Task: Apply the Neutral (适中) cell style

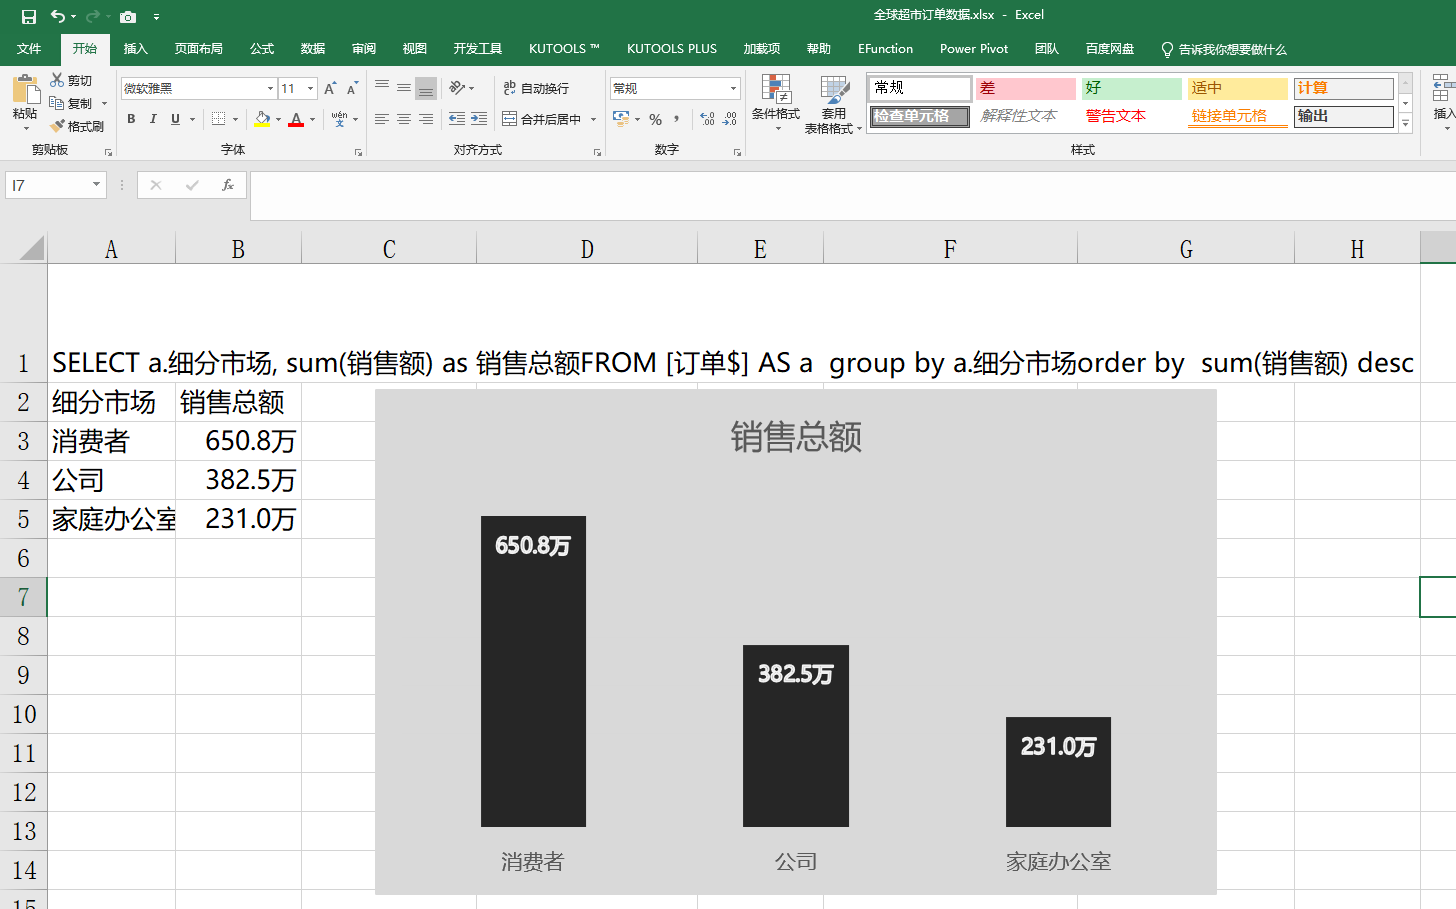Action: pyautogui.click(x=1238, y=88)
